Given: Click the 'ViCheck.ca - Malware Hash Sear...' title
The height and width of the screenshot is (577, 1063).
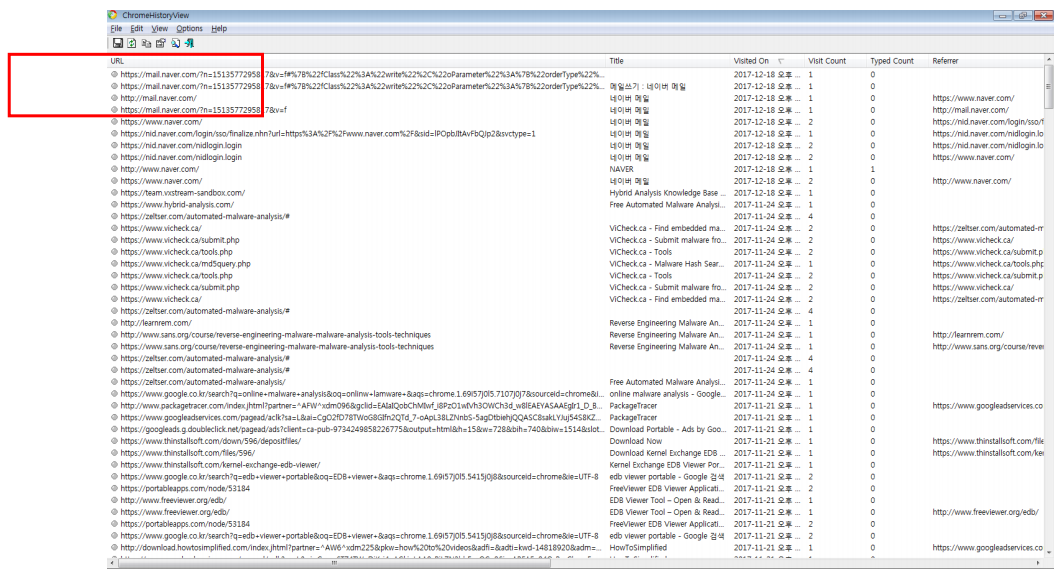Looking at the screenshot, I should [x=666, y=264].
